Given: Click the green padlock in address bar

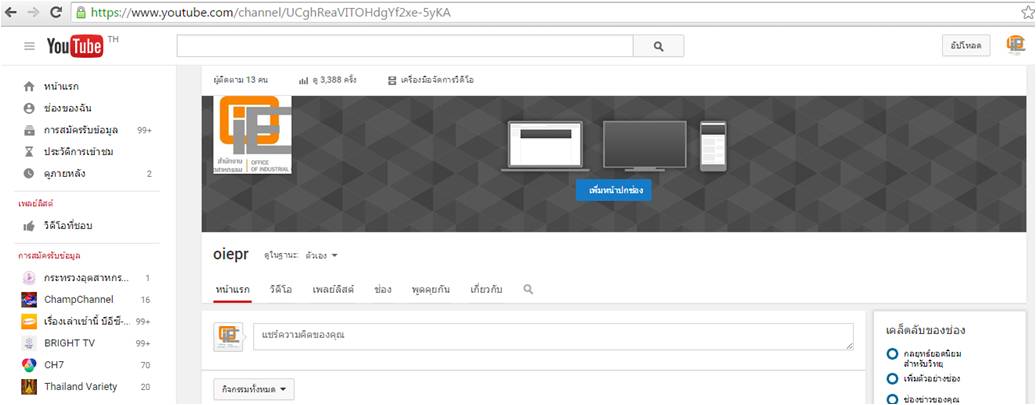Looking at the screenshot, I should click(81, 12).
